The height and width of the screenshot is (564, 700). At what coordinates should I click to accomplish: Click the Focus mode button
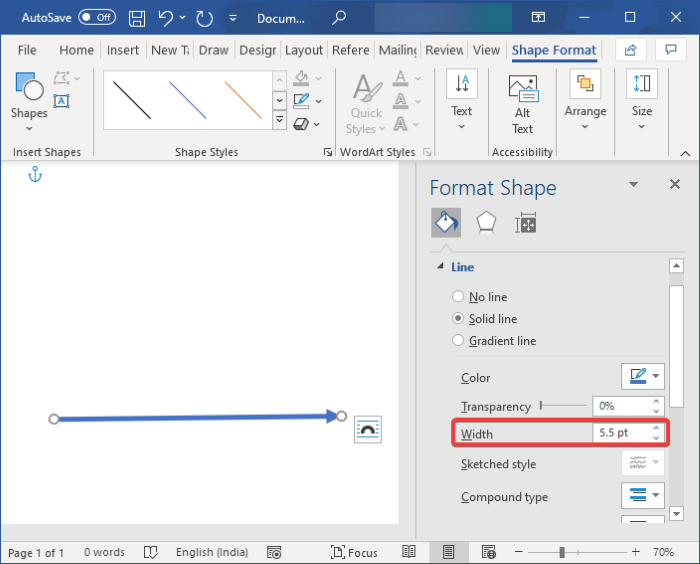pos(354,552)
